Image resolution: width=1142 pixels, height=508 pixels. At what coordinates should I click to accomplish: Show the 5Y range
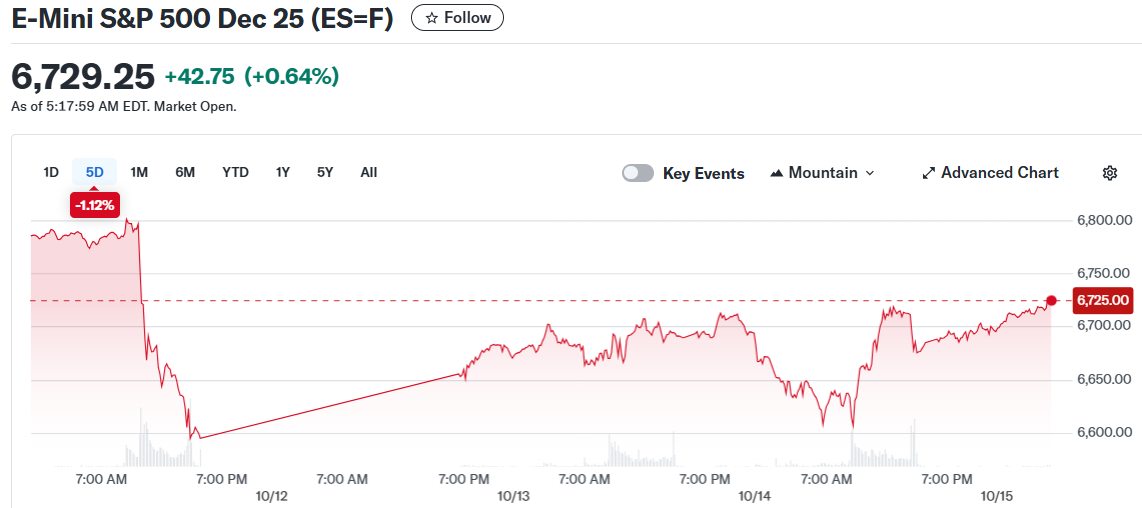pos(325,172)
